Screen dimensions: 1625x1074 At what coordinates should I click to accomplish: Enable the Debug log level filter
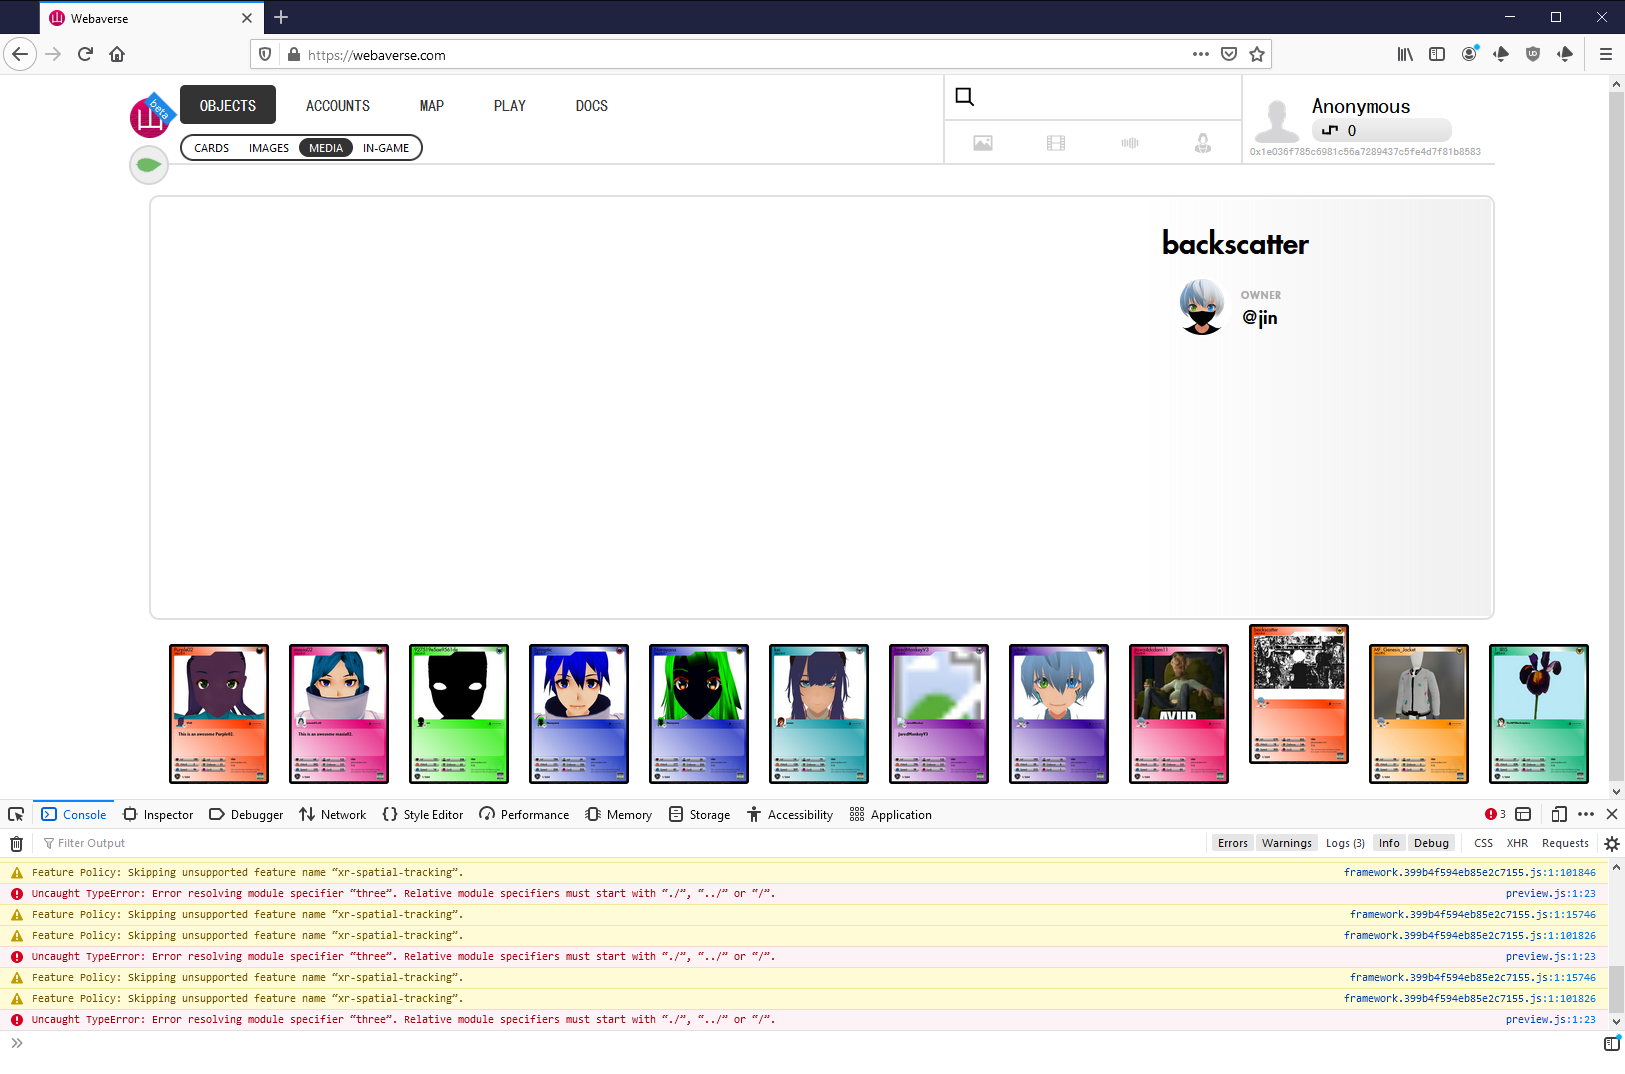1431,842
